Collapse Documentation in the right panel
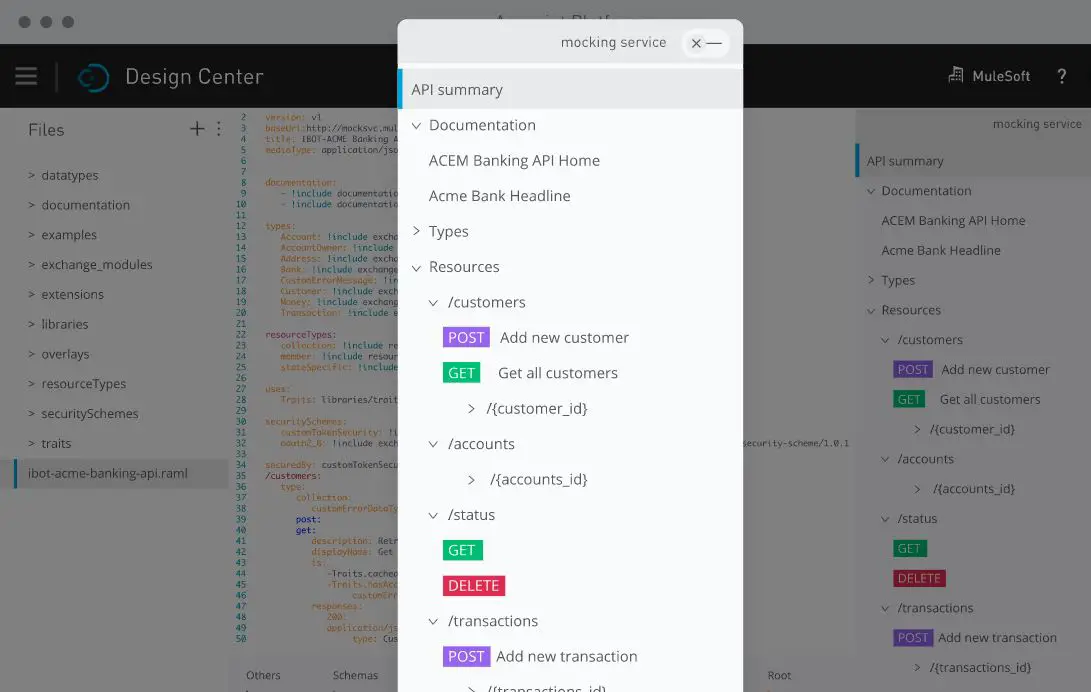The width and height of the screenshot is (1091, 692). (x=871, y=191)
